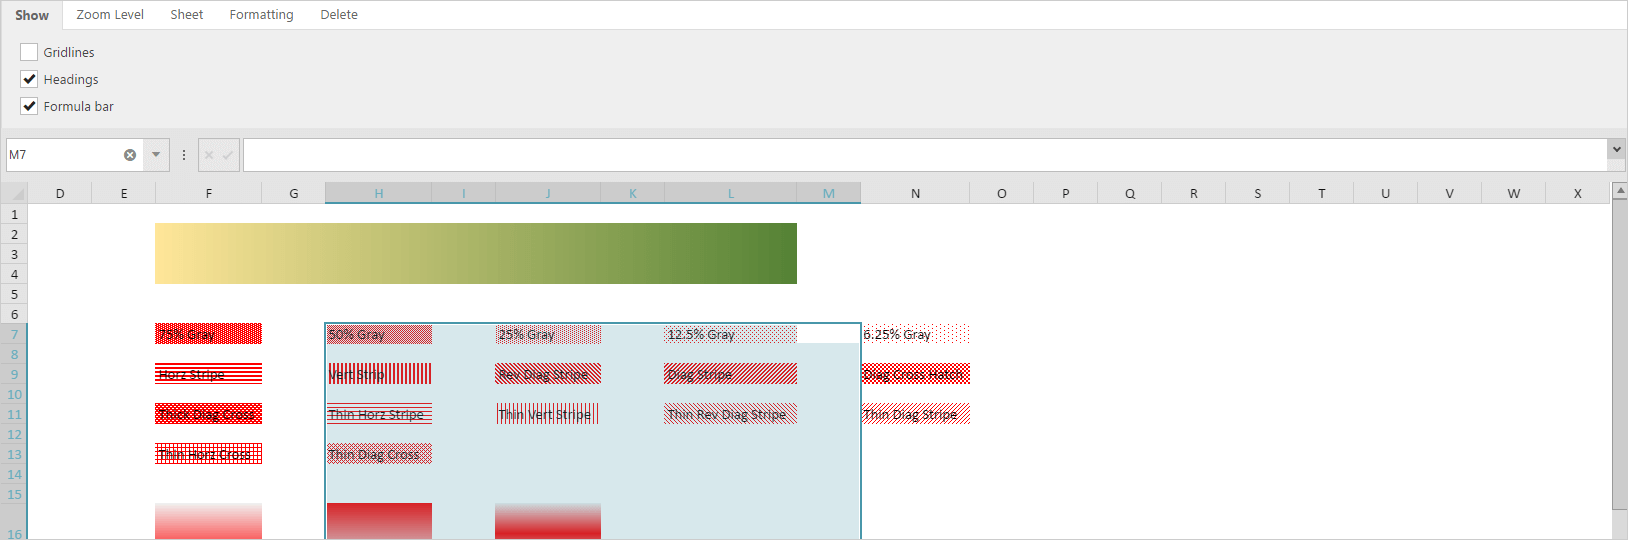Click the yellow-green gradient filled cell
This screenshot has width=1628, height=540.
tap(476, 254)
